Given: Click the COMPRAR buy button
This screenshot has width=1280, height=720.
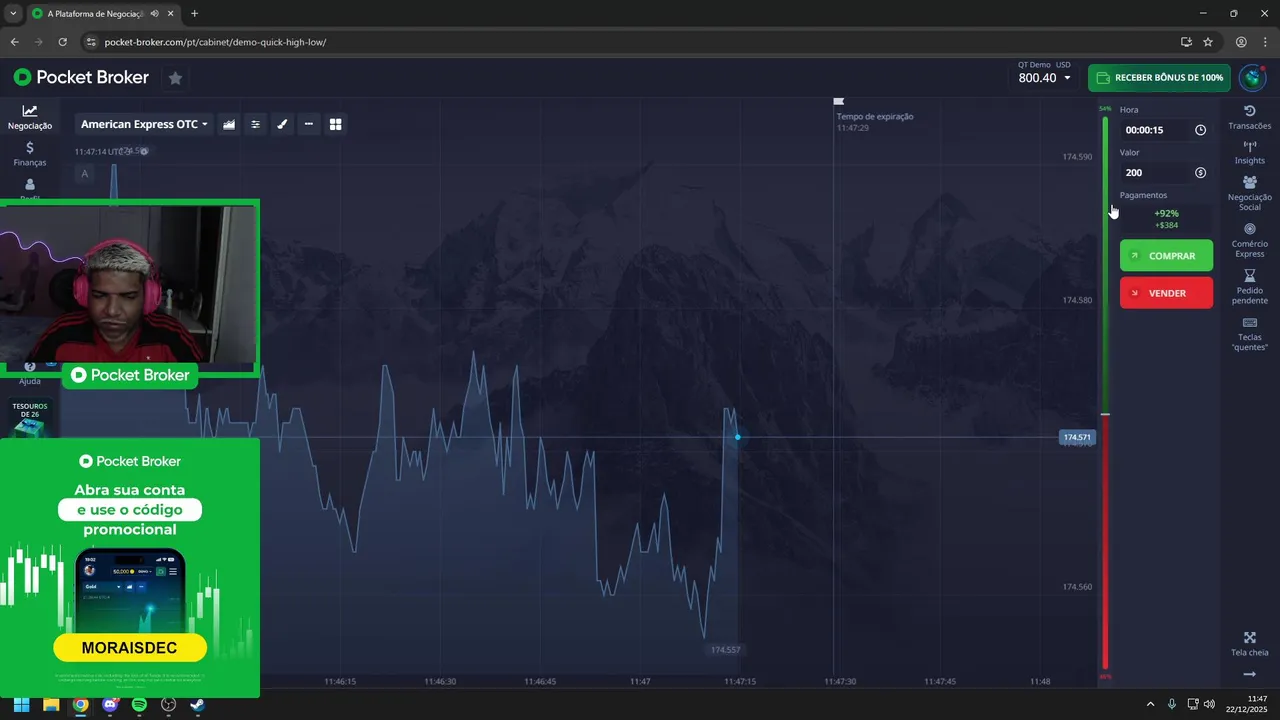Looking at the screenshot, I should click(1166, 256).
